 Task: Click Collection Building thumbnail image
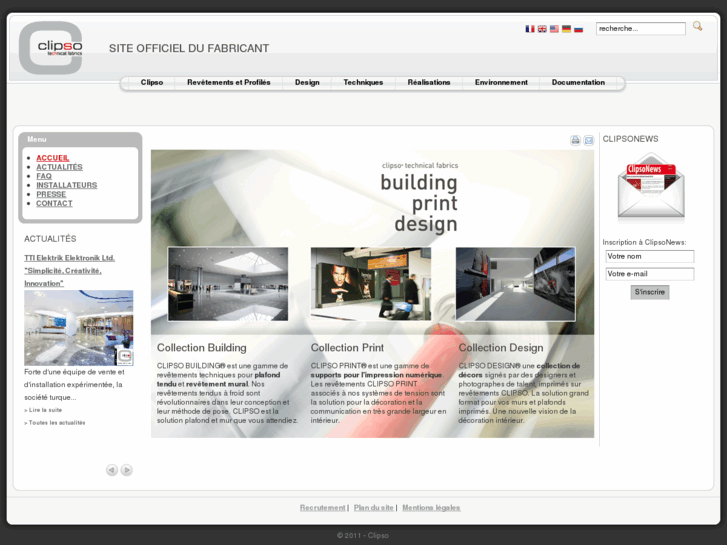(228, 284)
